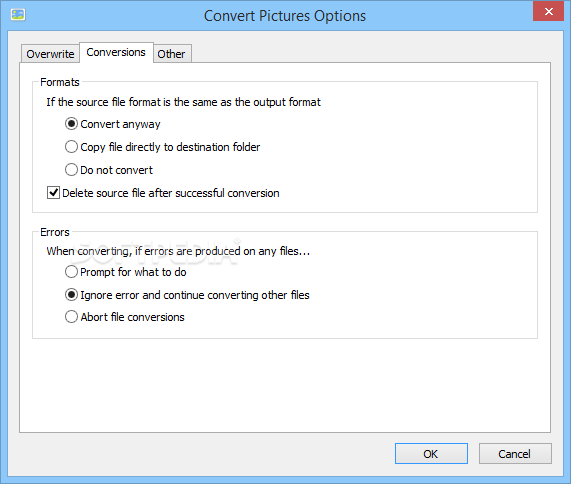Click the empty area below Errors group
The width and height of the screenshot is (571, 484).
coord(285,385)
